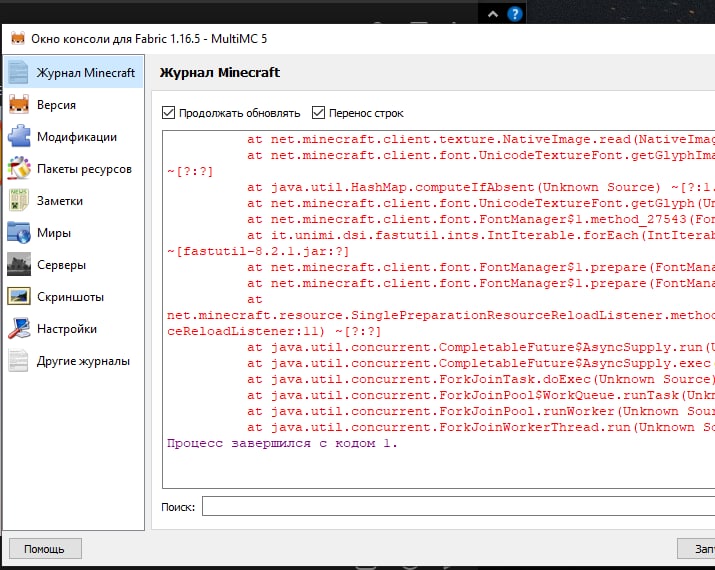Select the Серверы page
This screenshot has height=570, width=715.
pyautogui.click(x=74, y=264)
